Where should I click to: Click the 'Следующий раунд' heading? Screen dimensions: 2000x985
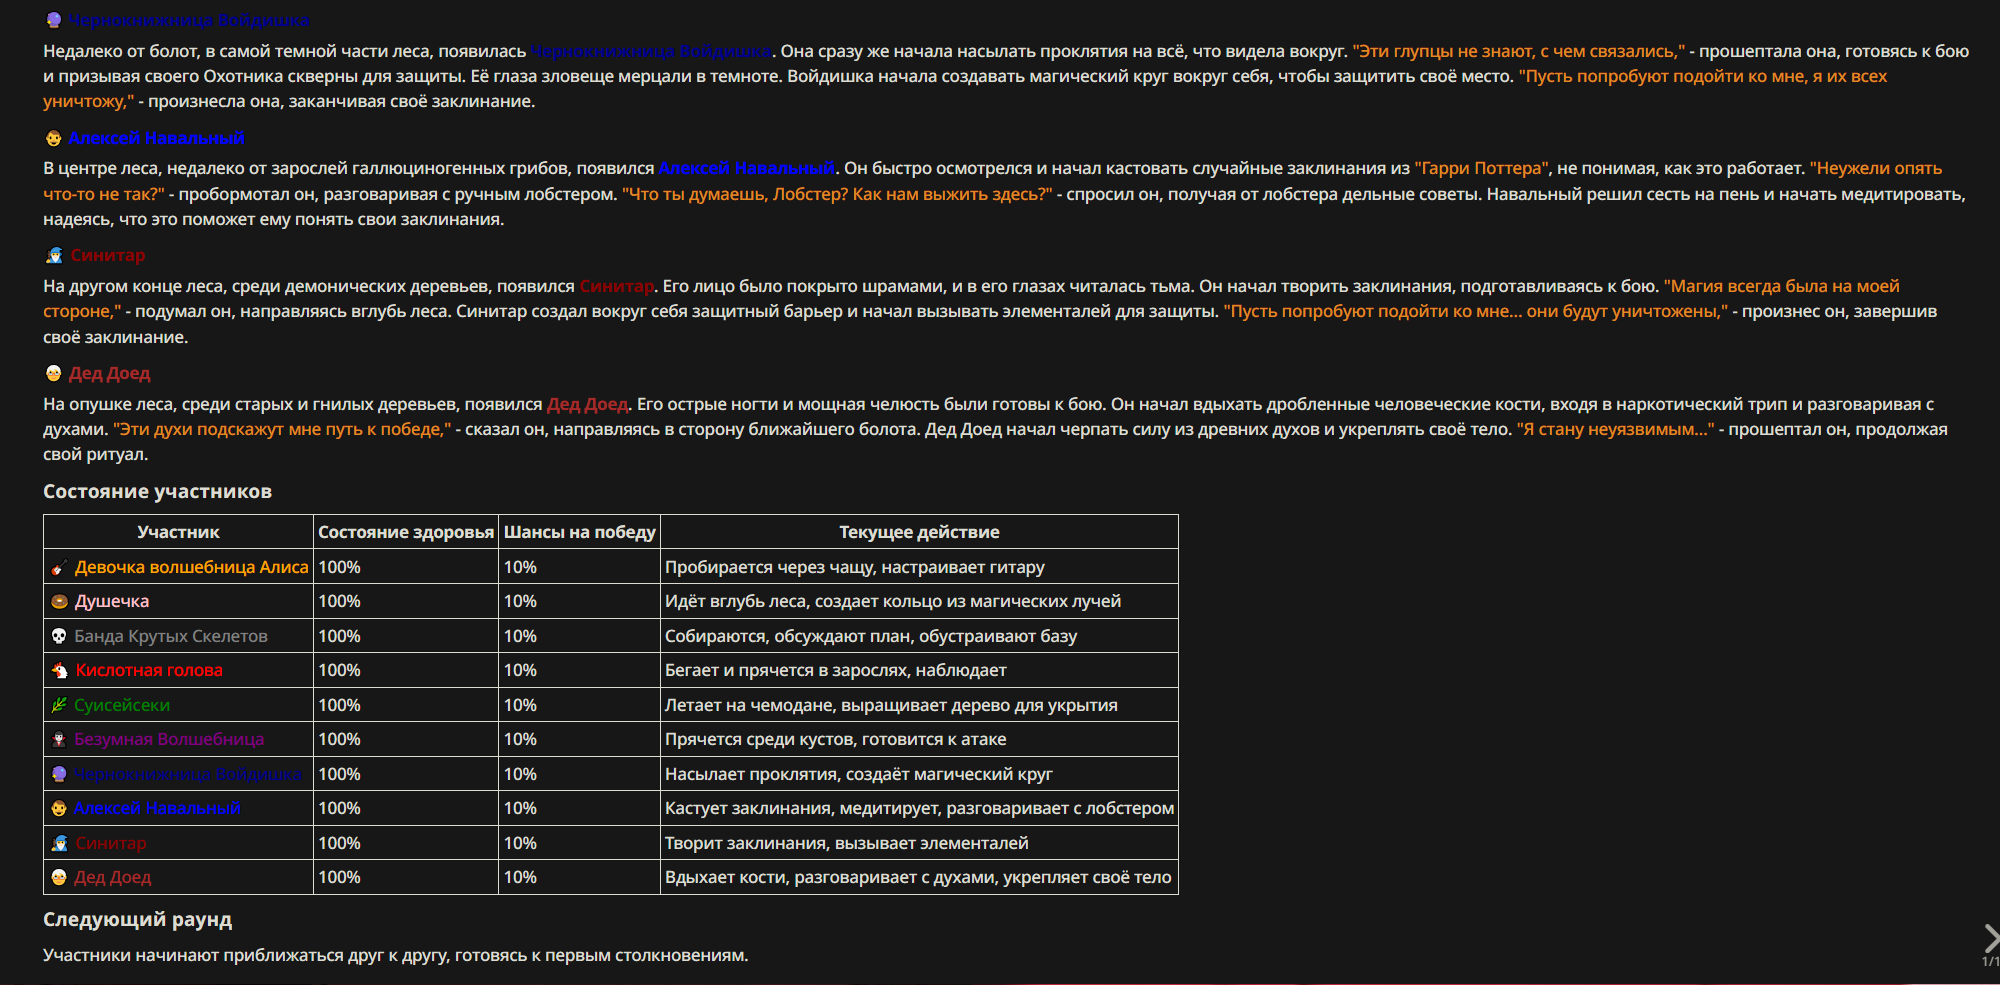pyautogui.click(x=137, y=919)
